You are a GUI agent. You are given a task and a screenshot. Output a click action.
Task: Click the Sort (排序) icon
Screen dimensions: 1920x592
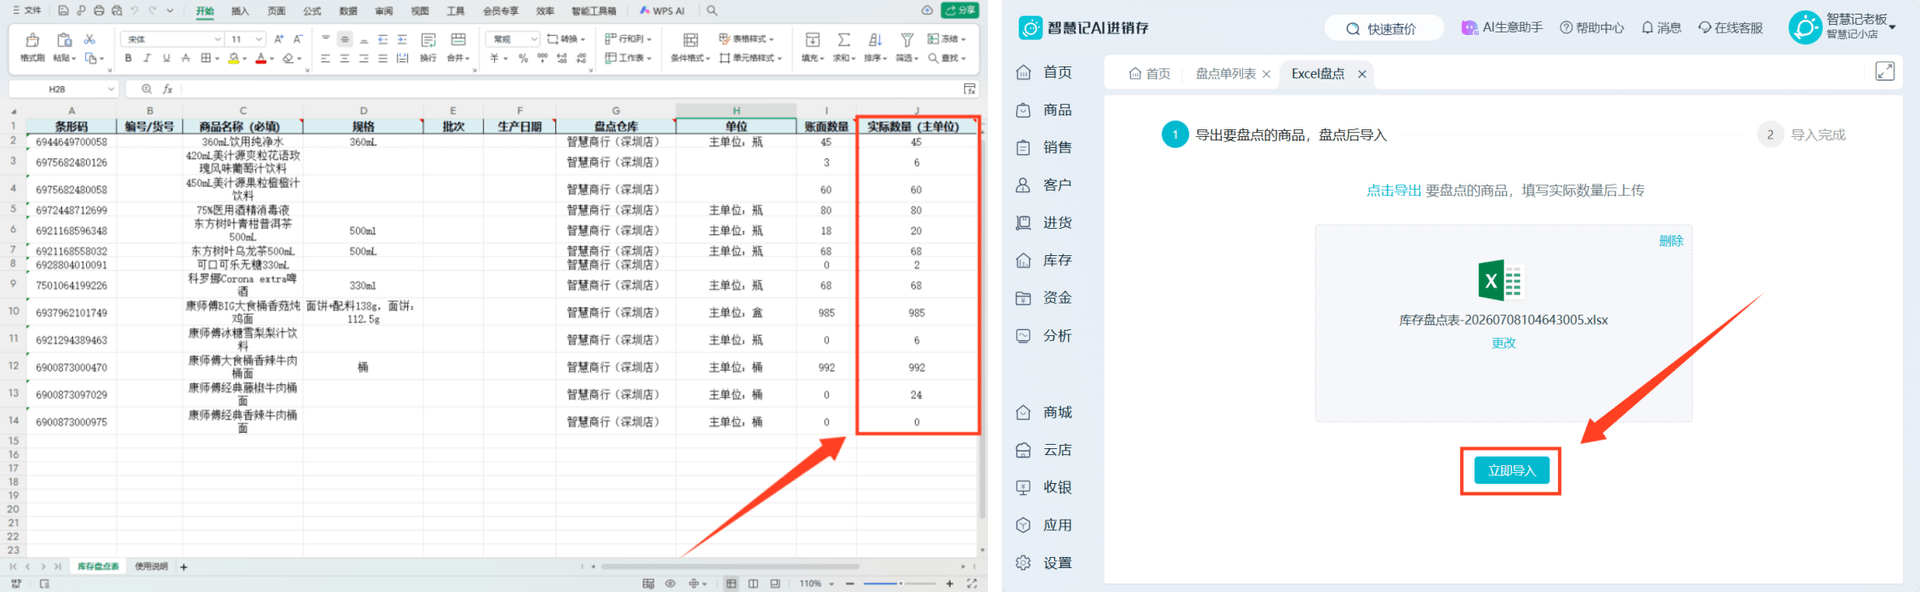875,40
